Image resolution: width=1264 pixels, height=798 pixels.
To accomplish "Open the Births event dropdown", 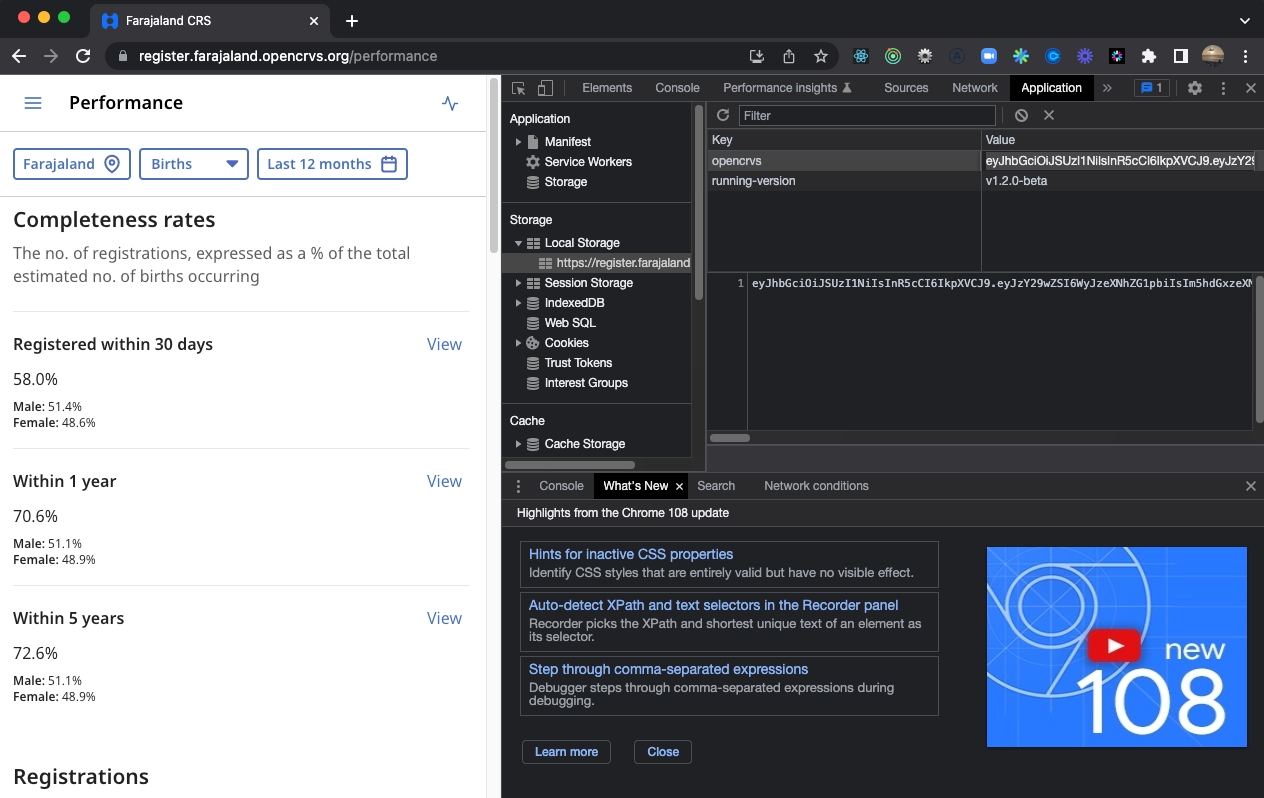I will [194, 164].
